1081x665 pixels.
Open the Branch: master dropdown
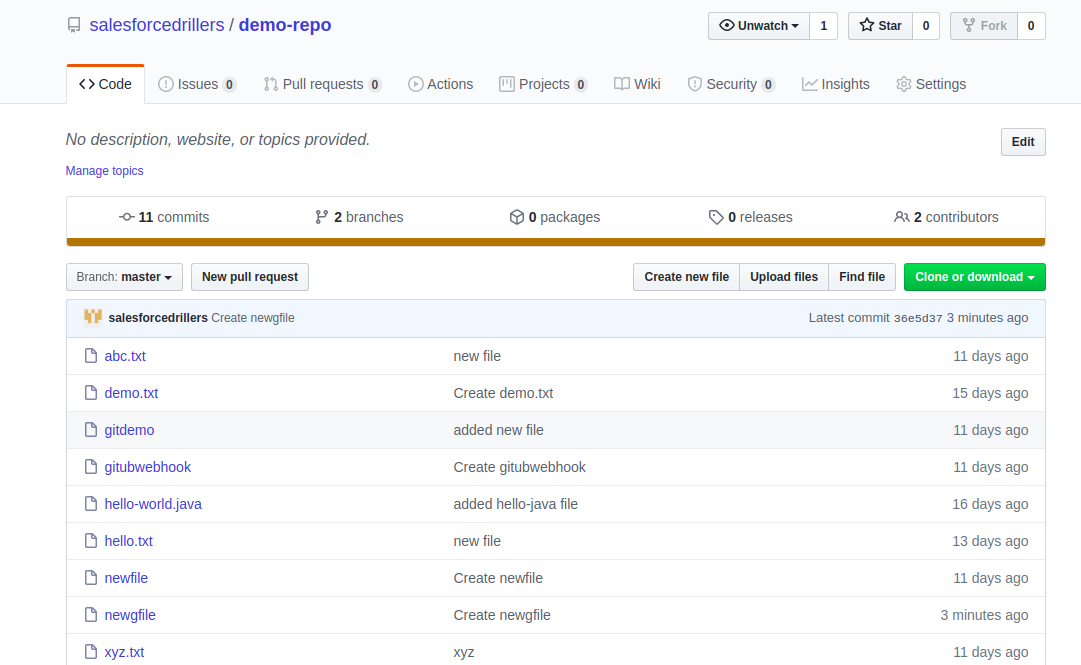point(124,277)
